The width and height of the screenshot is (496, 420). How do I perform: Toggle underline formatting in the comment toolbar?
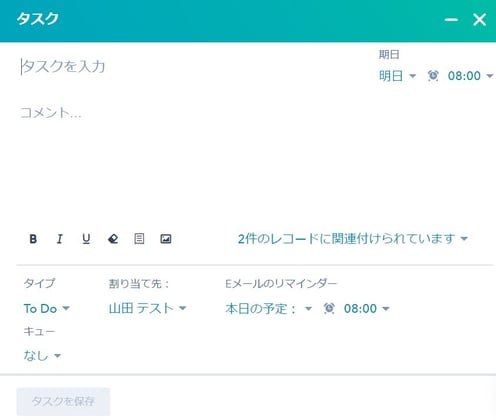86,239
